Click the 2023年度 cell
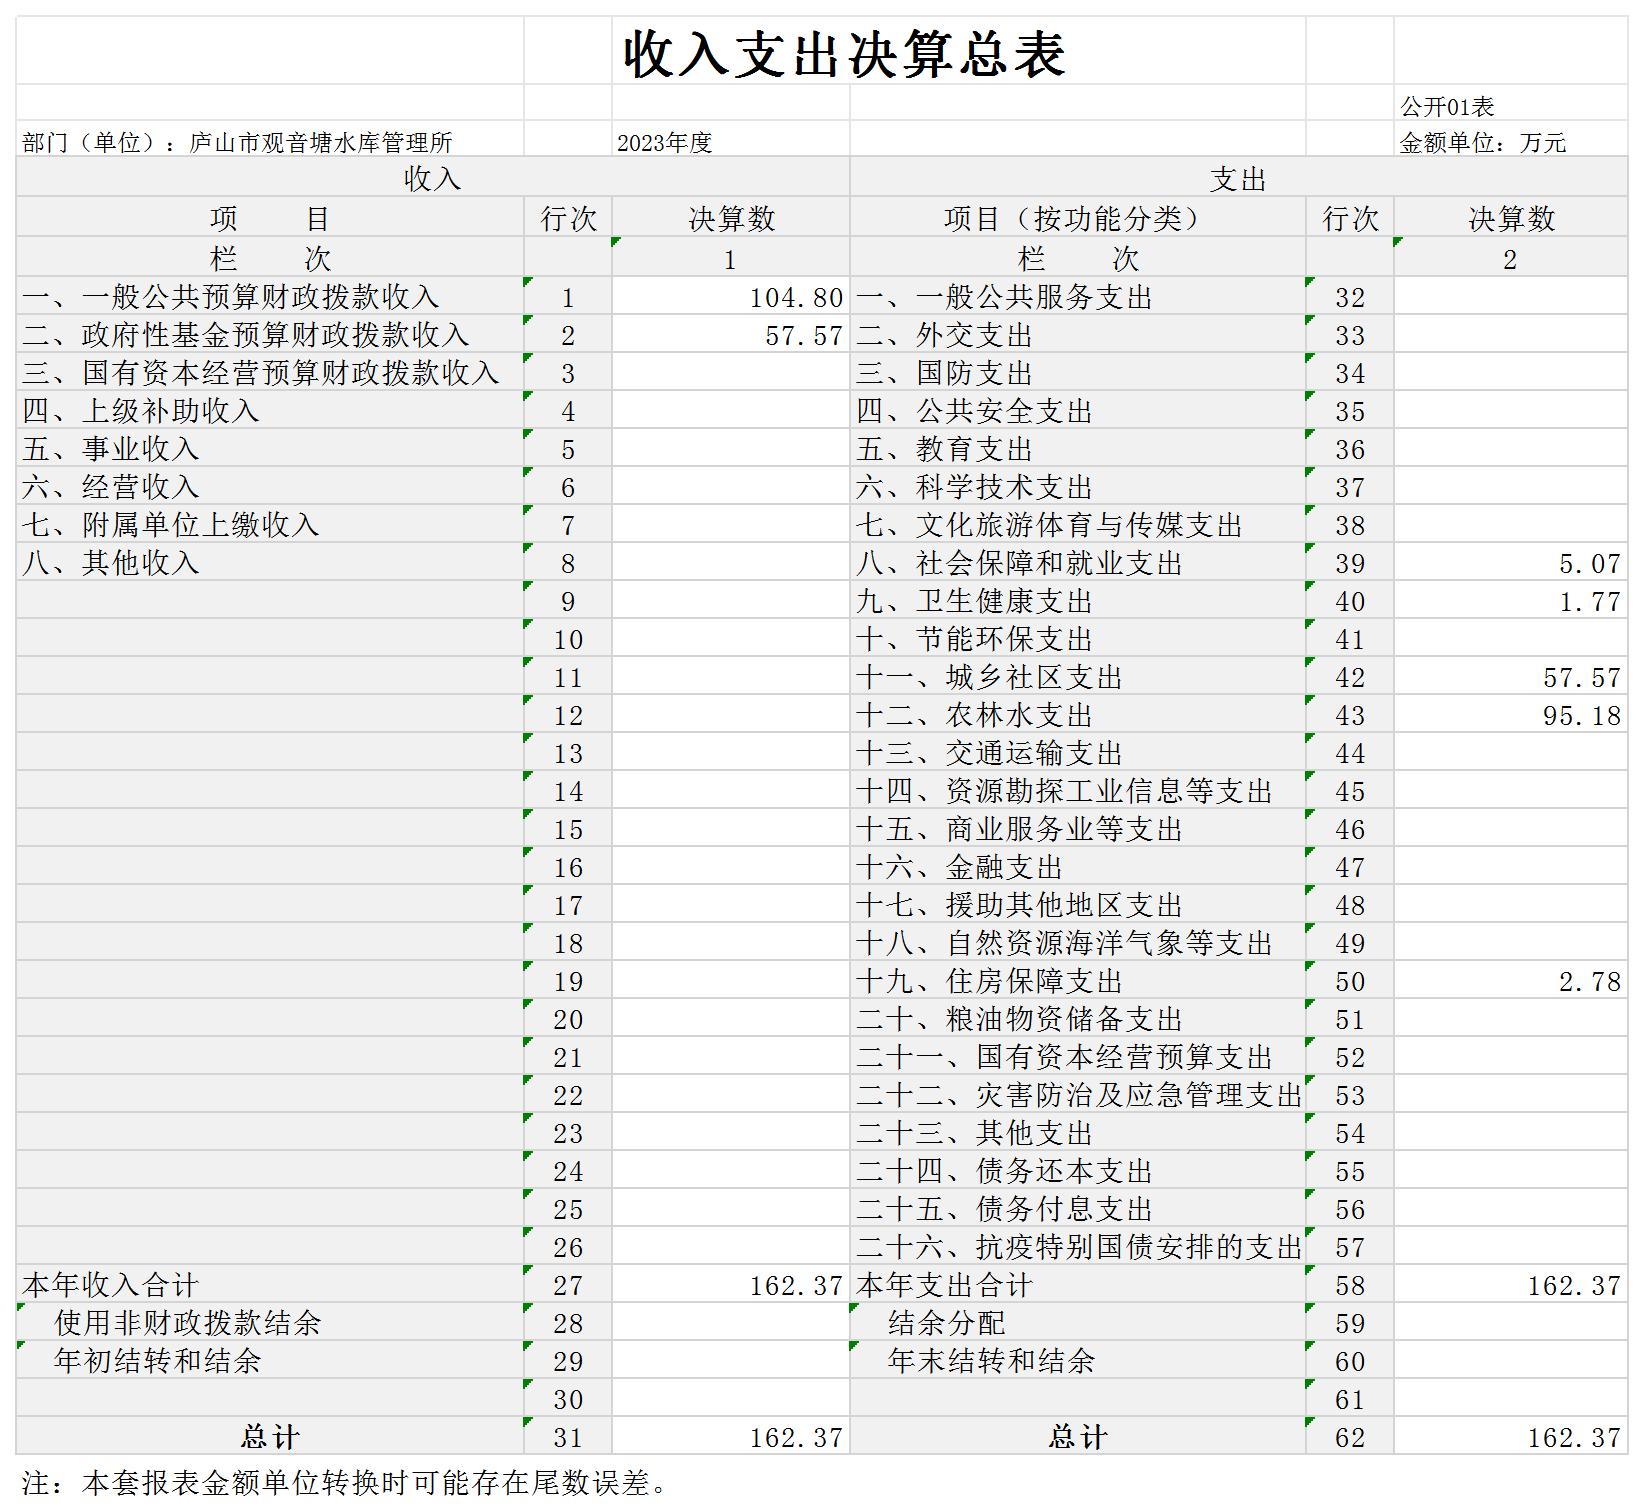 (x=664, y=143)
